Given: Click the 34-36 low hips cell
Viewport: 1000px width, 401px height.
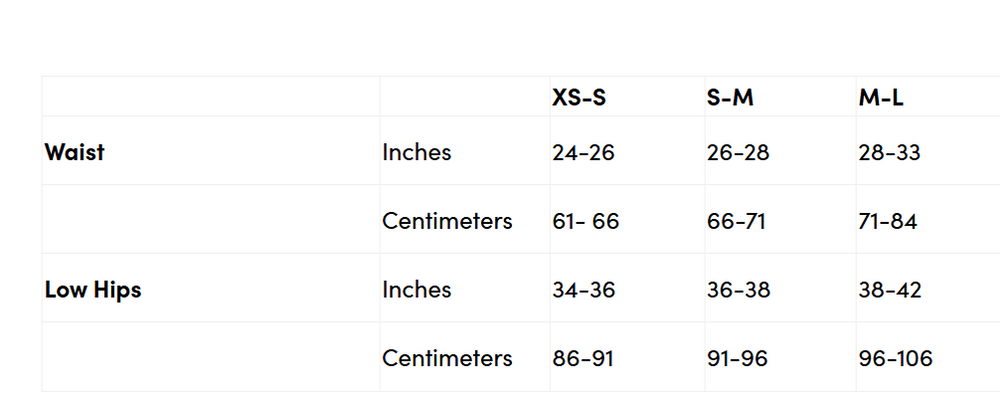Looking at the screenshot, I should tap(583, 290).
